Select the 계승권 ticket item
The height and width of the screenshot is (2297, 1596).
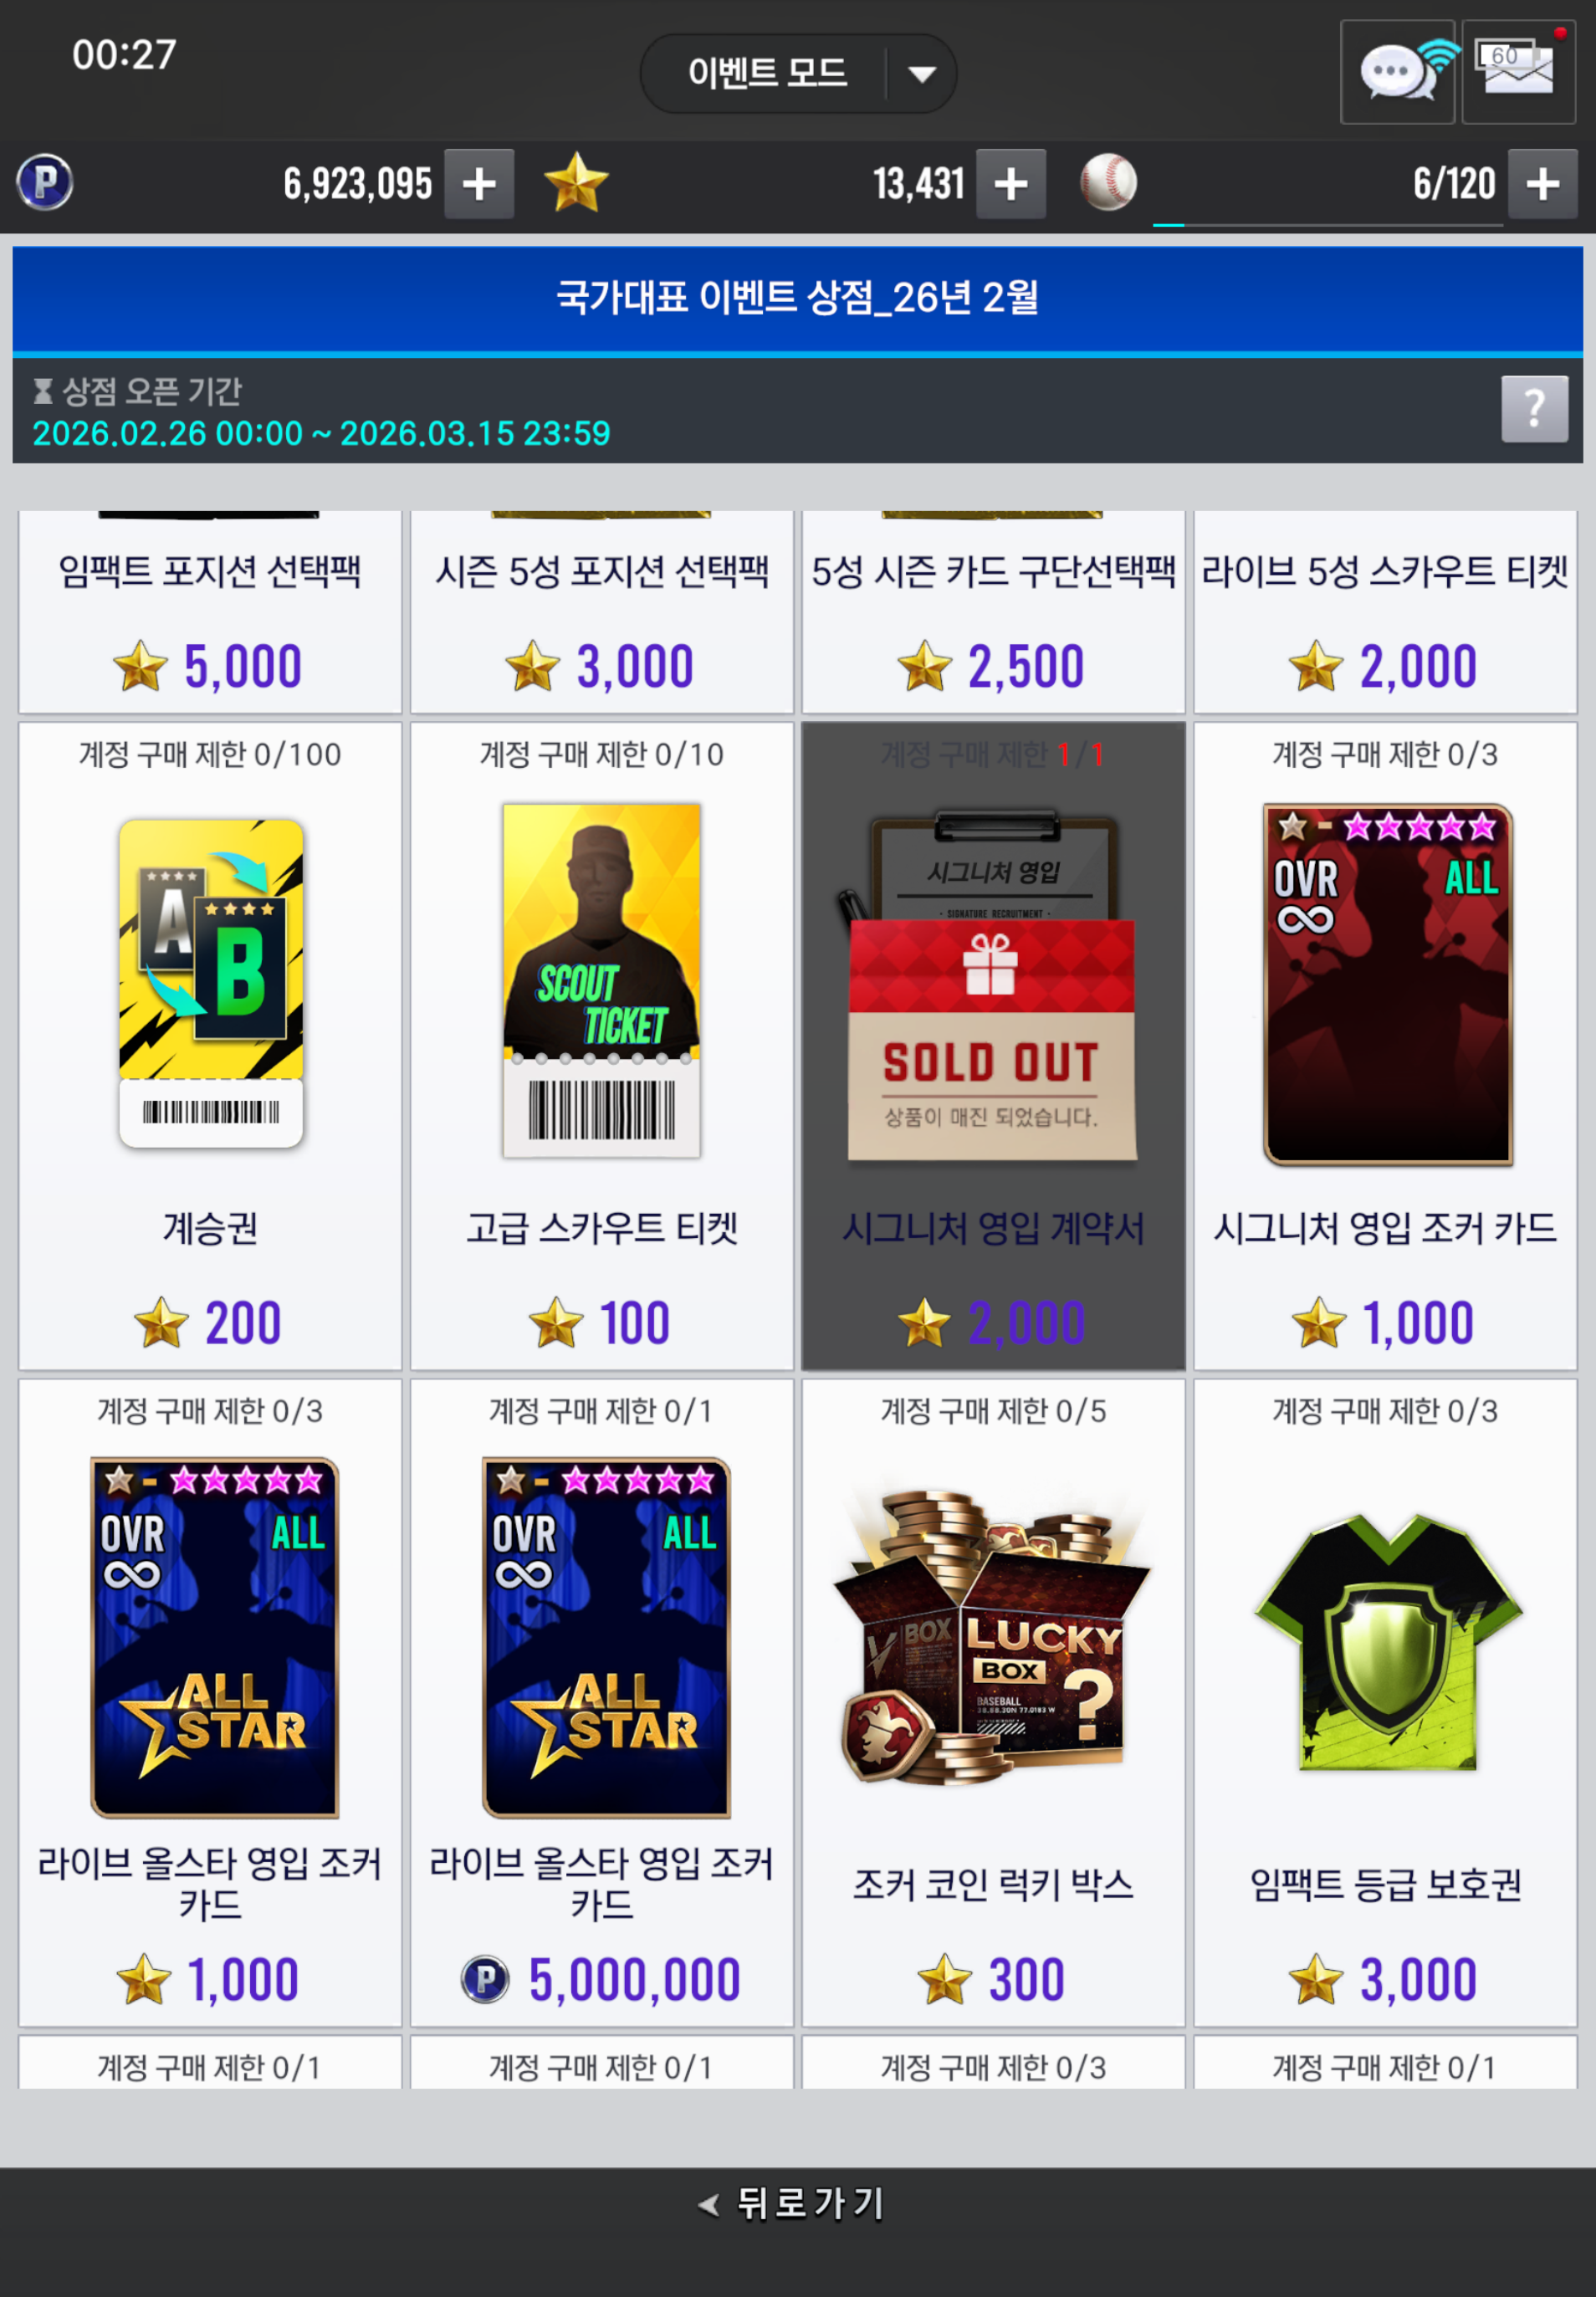point(210,1046)
